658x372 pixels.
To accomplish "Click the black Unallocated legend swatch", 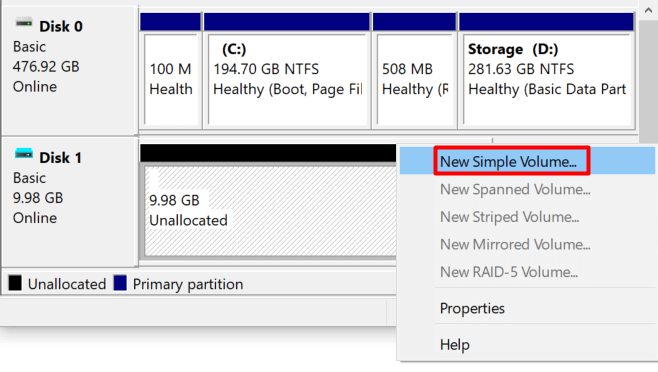I will pyautogui.click(x=15, y=283).
